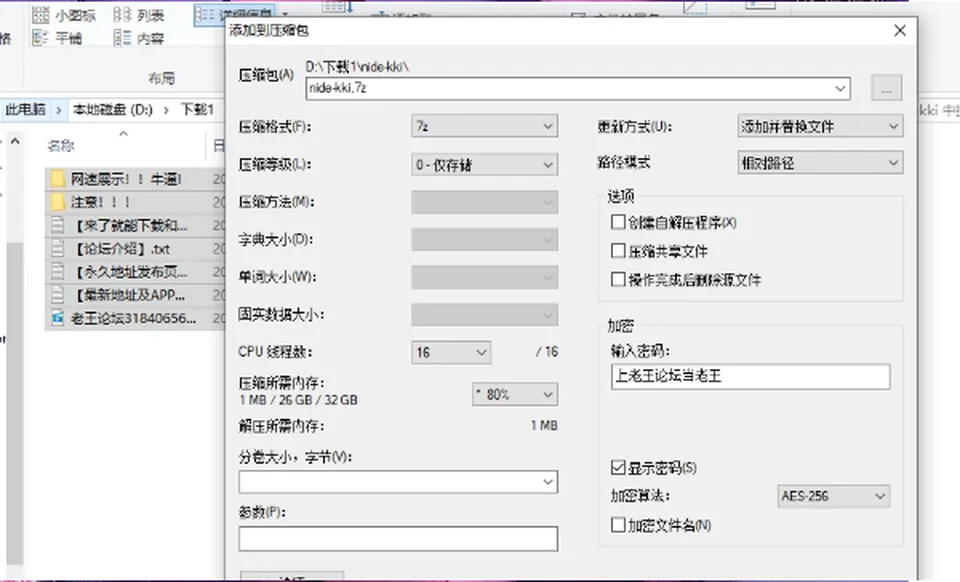Click the folder icon beside 注意！！！

click(x=58, y=202)
